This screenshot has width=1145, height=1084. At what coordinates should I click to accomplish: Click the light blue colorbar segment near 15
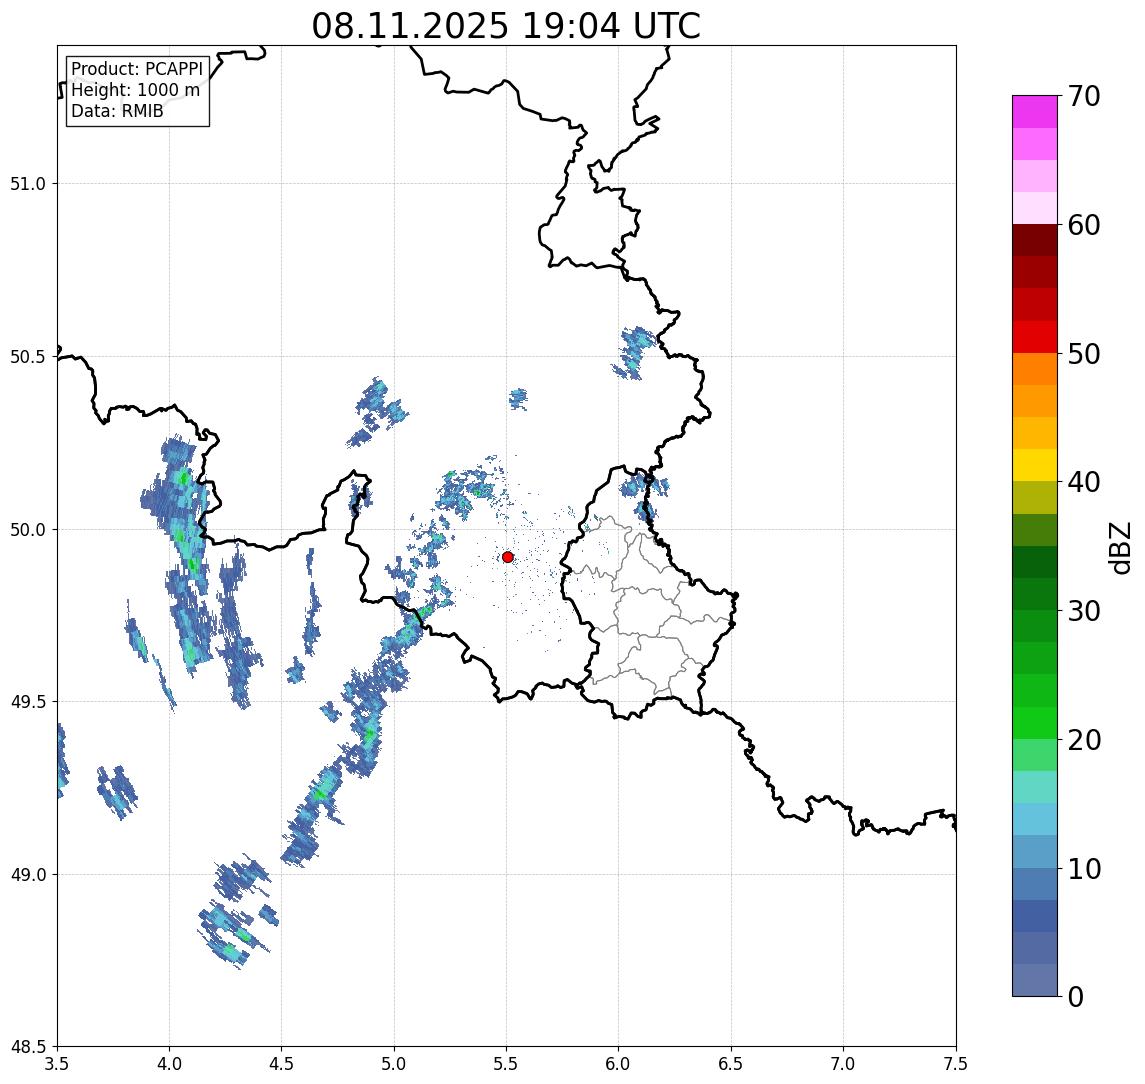pyautogui.click(x=1035, y=819)
